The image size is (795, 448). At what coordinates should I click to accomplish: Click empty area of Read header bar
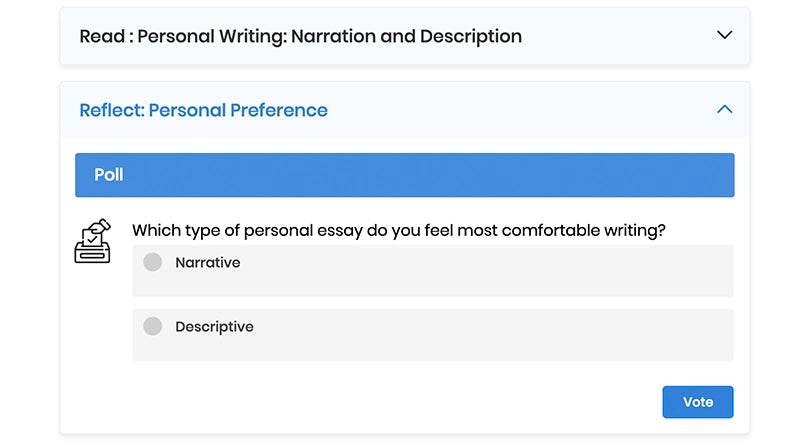tap(620, 36)
